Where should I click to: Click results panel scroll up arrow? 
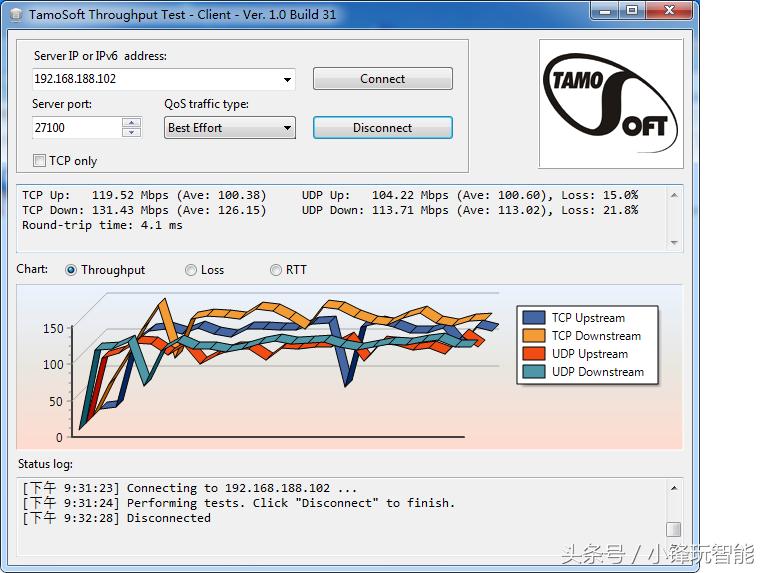674,195
